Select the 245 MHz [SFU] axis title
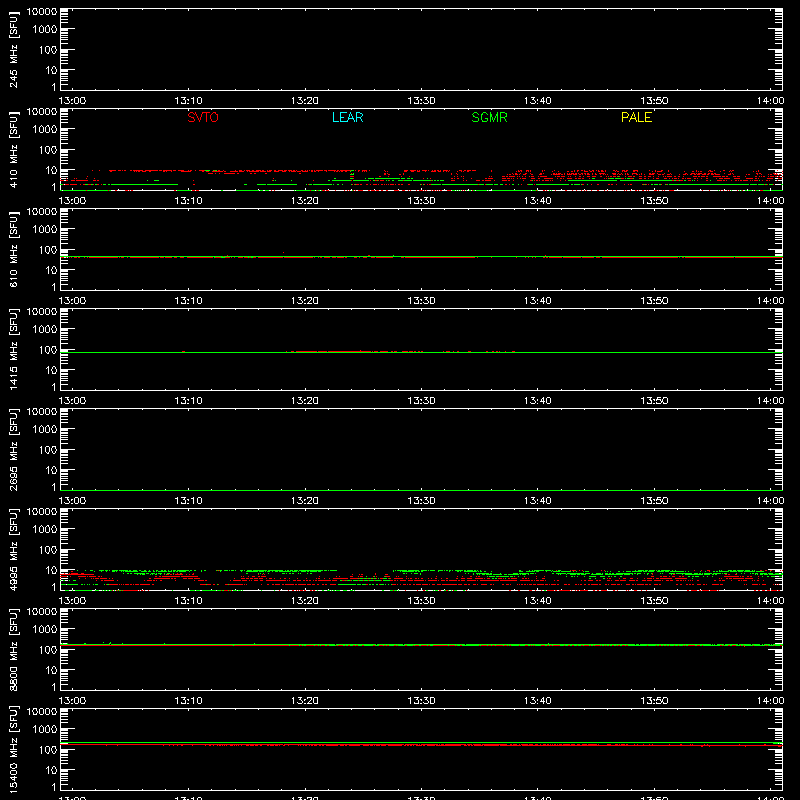 13,49
